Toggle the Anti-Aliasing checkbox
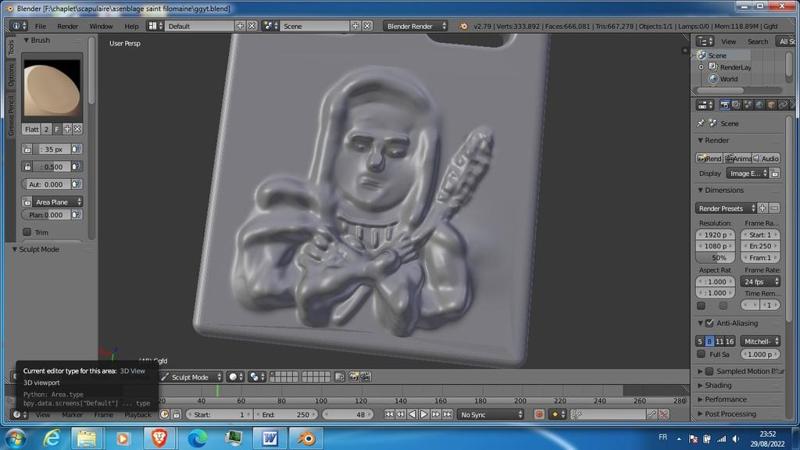This screenshot has width=800, height=450. (x=709, y=323)
